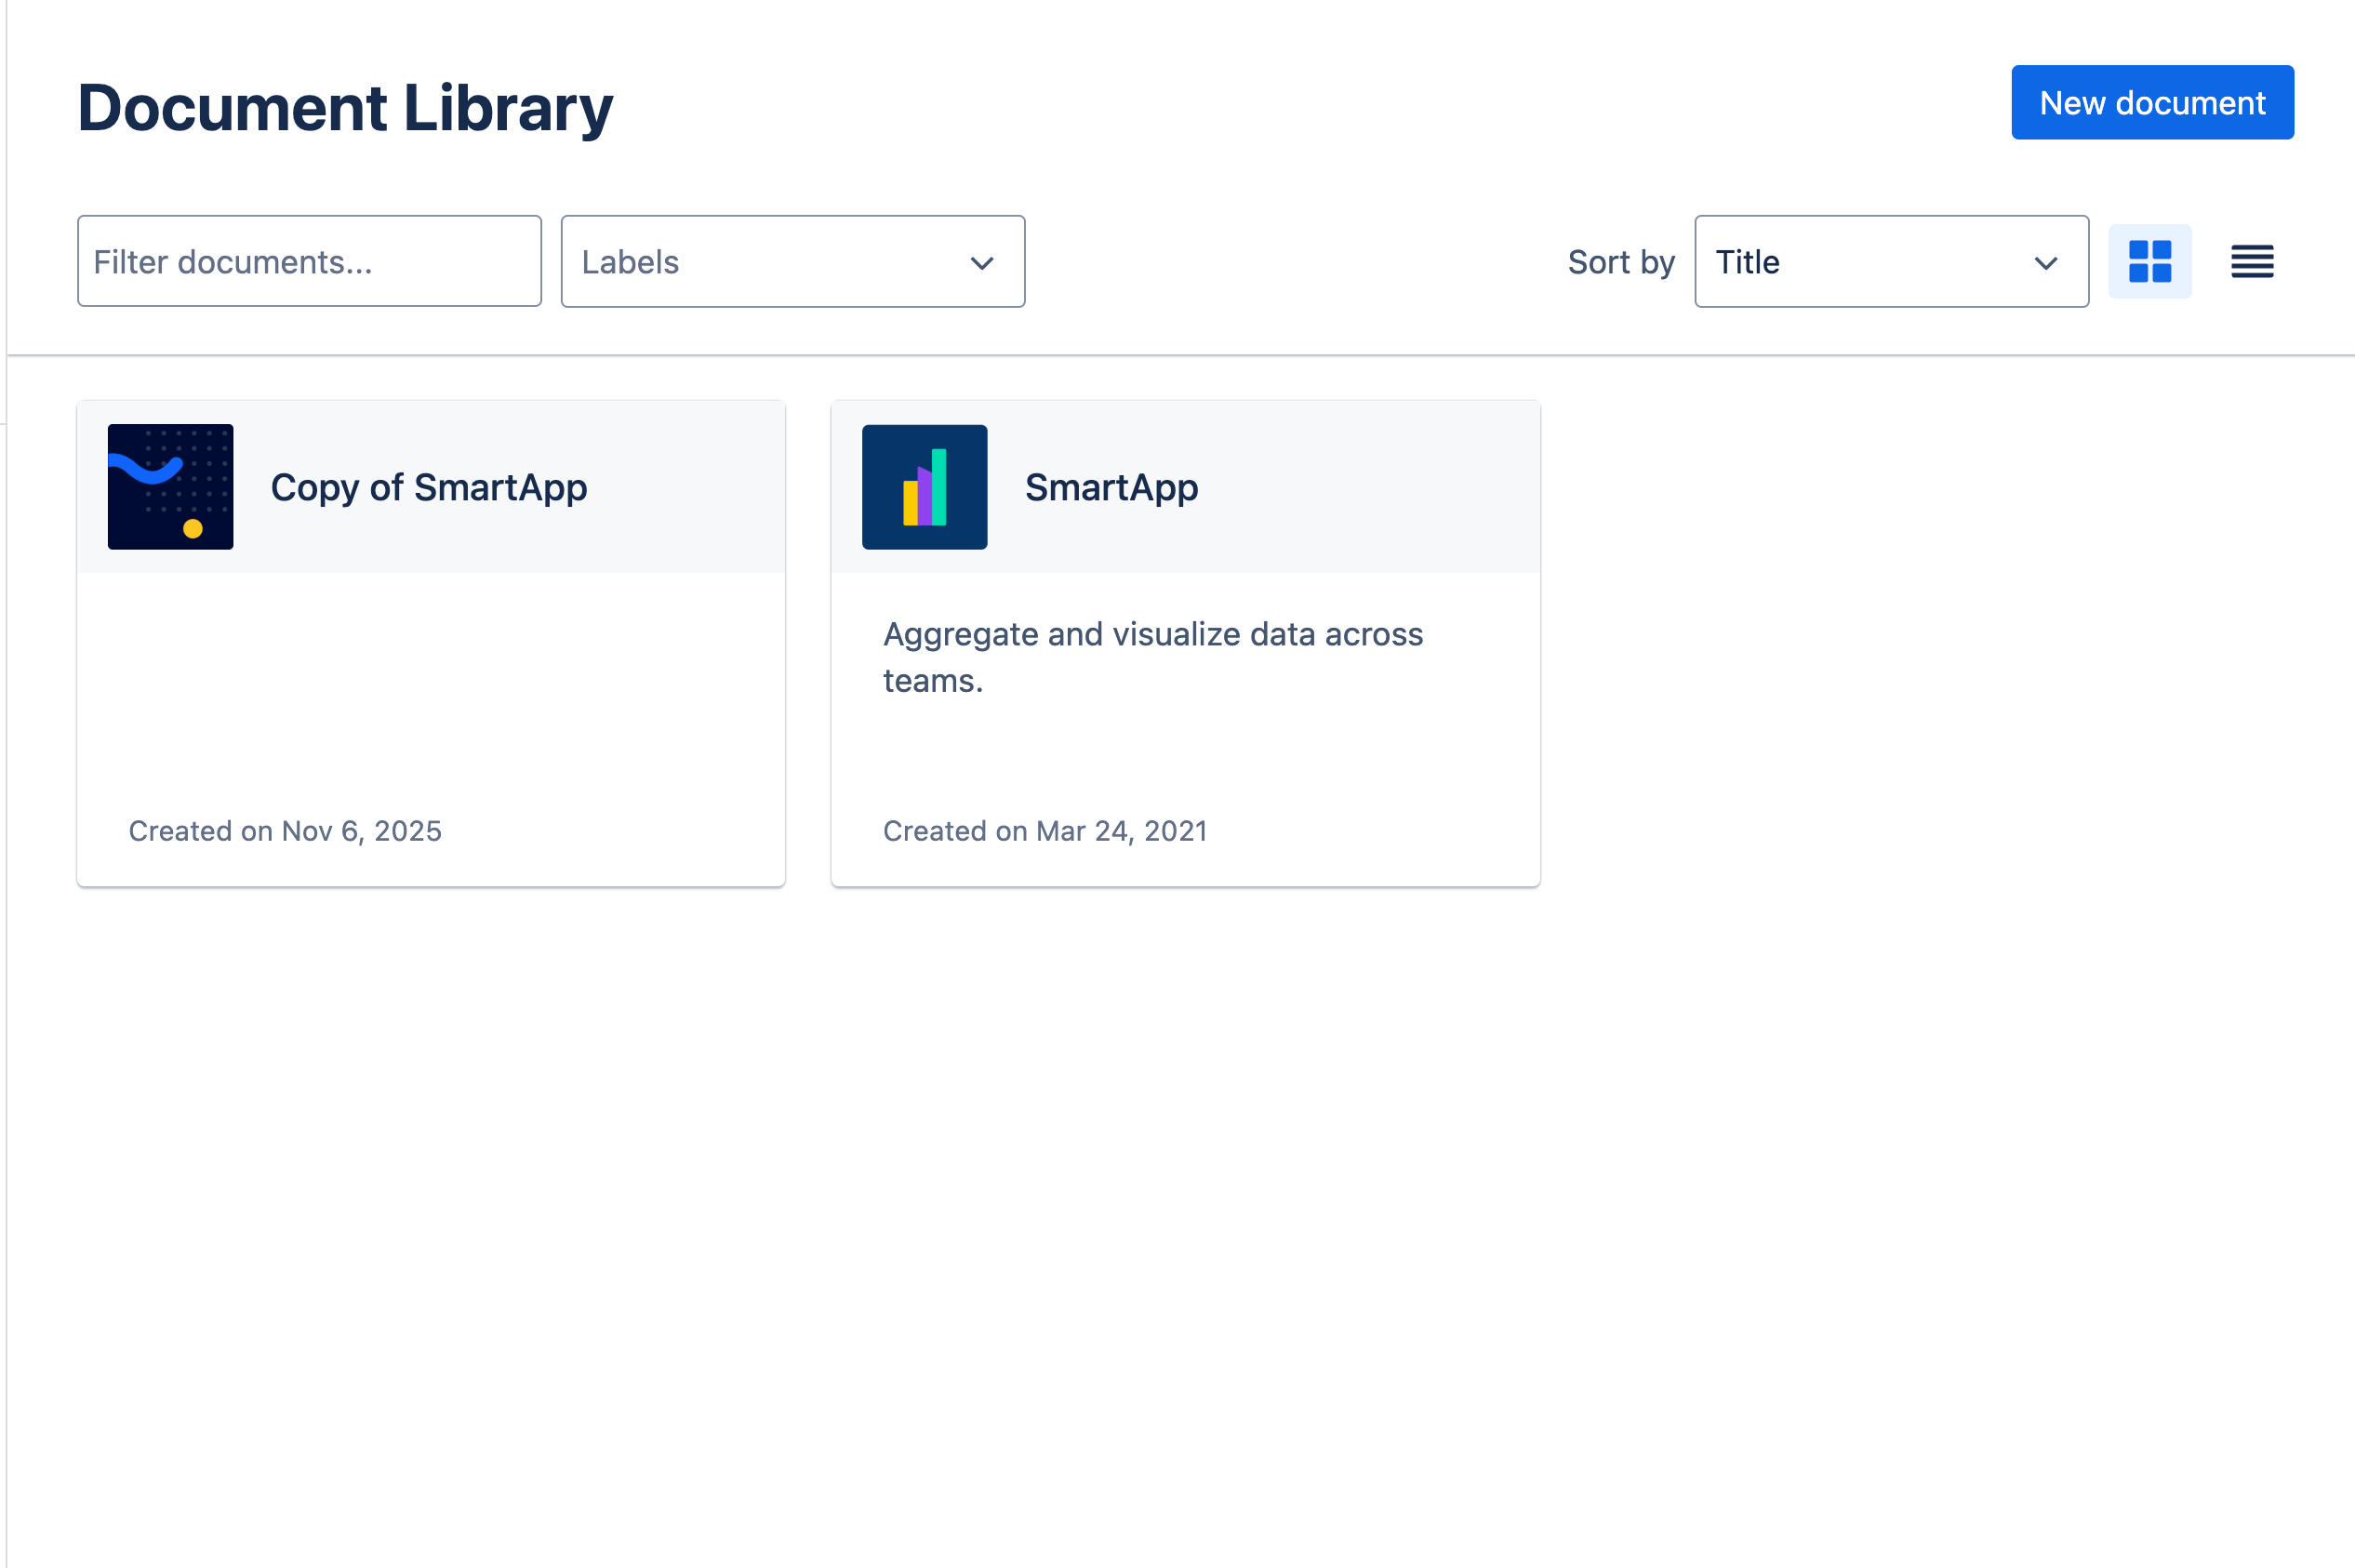Enable the list view toggle
Screen dimensions: 2355x1568
pyautogui.click(x=2251, y=261)
